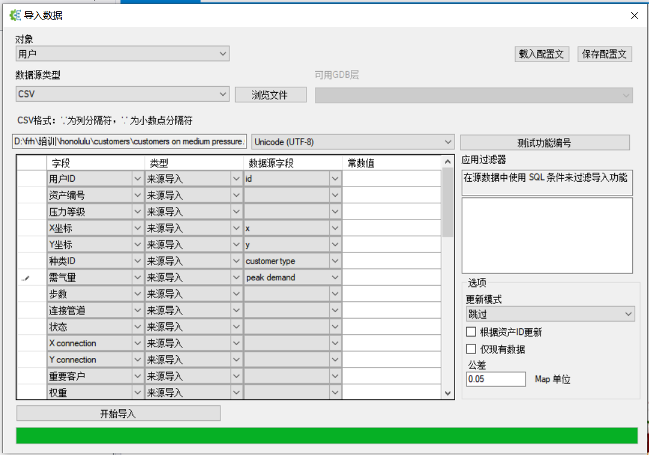
Task: Start the import with 开始导入 button
Action: click(x=118, y=413)
